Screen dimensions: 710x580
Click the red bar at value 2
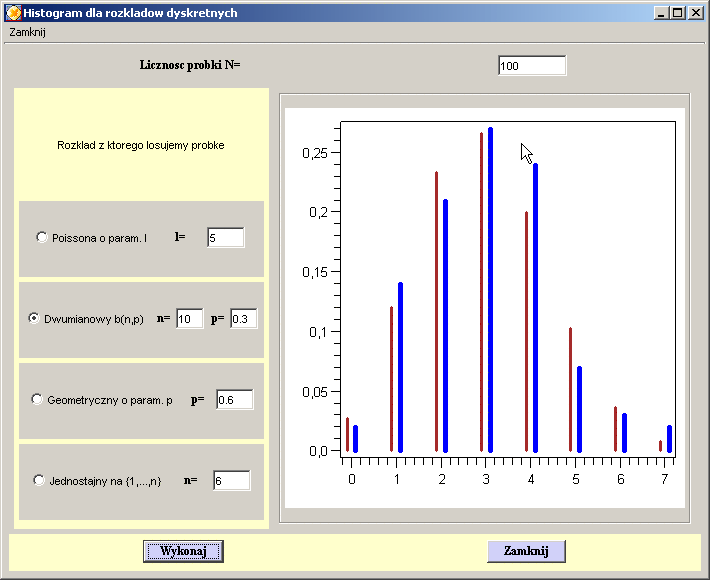click(x=437, y=312)
